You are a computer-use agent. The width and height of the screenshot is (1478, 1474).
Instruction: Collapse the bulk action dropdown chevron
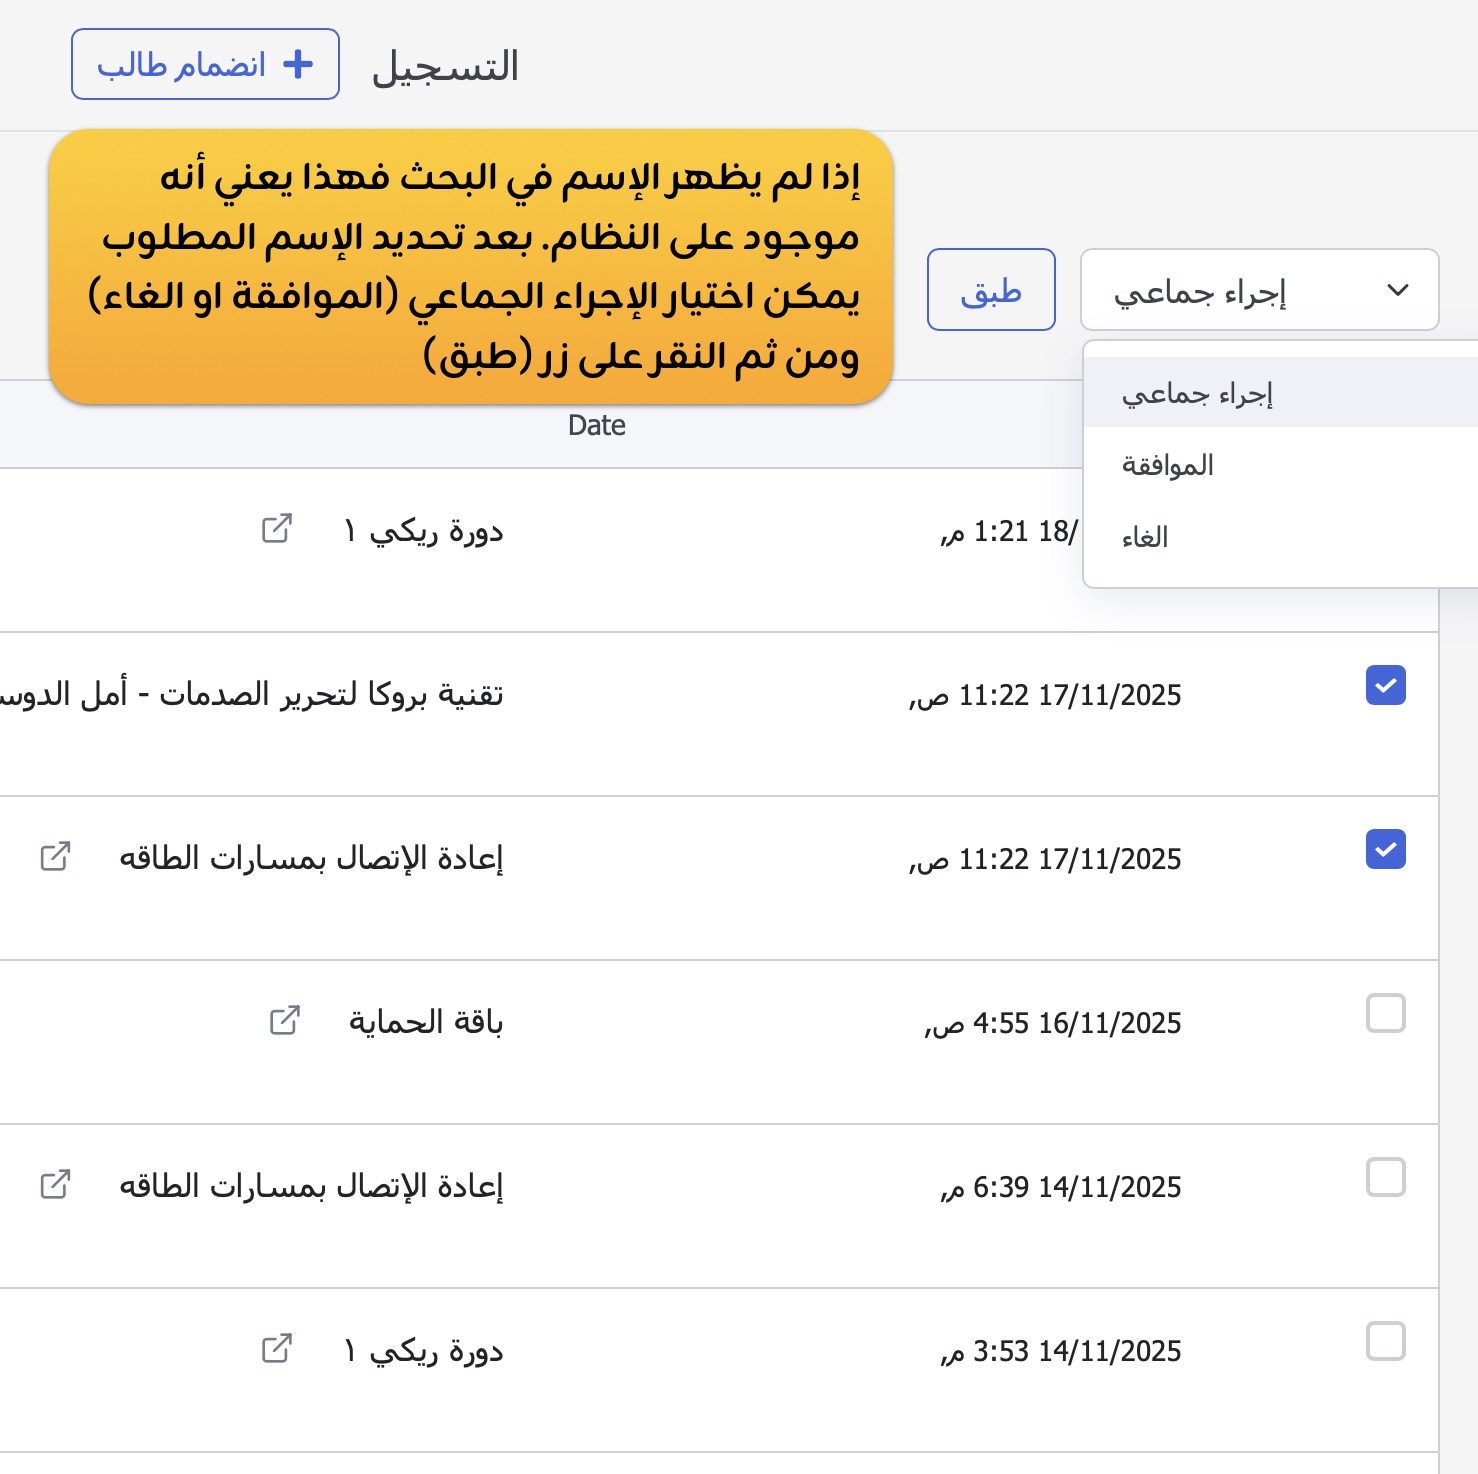point(1398,290)
